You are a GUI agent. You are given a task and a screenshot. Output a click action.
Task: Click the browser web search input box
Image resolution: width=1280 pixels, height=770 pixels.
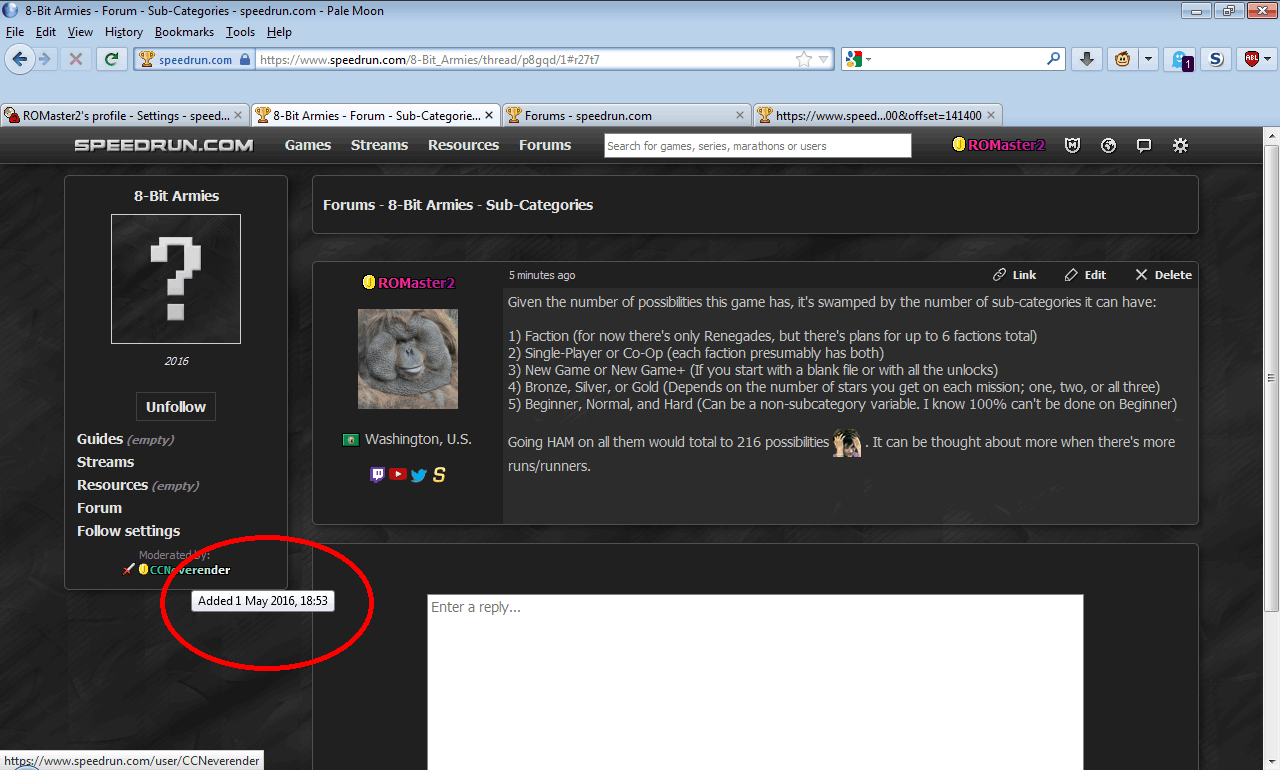[960, 59]
